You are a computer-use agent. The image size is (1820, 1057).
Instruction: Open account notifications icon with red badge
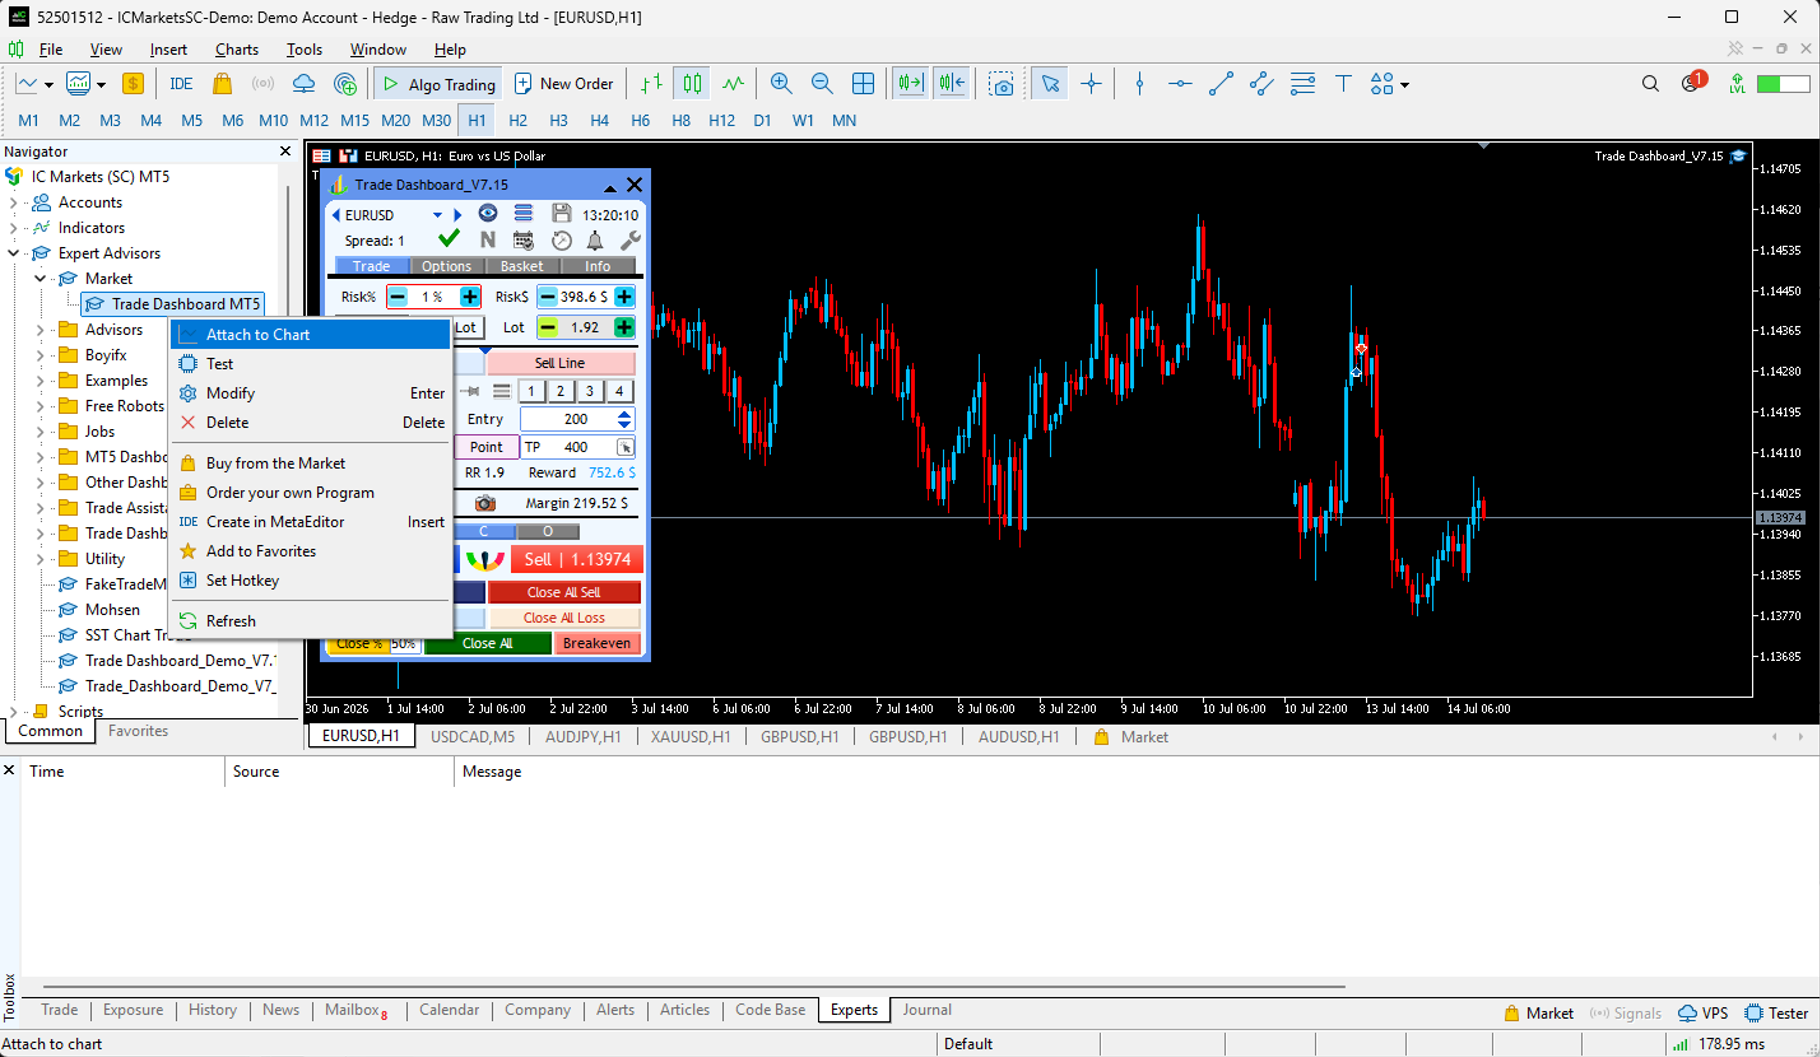pos(1692,83)
